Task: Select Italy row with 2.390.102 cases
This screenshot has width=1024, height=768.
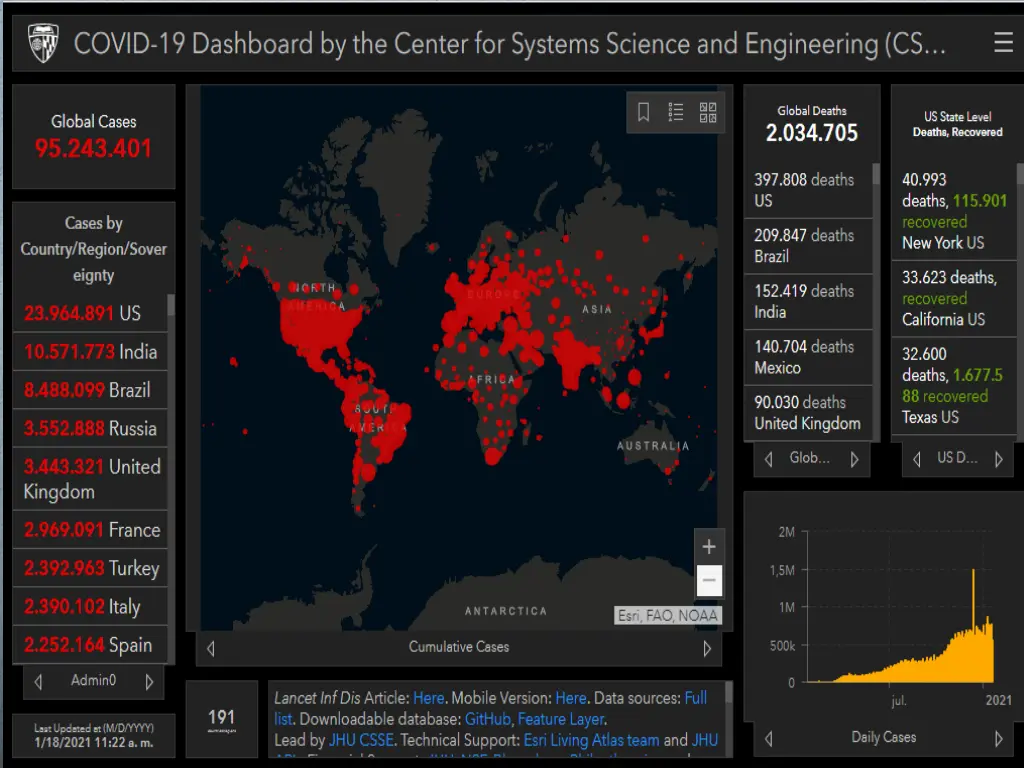Action: 90,607
